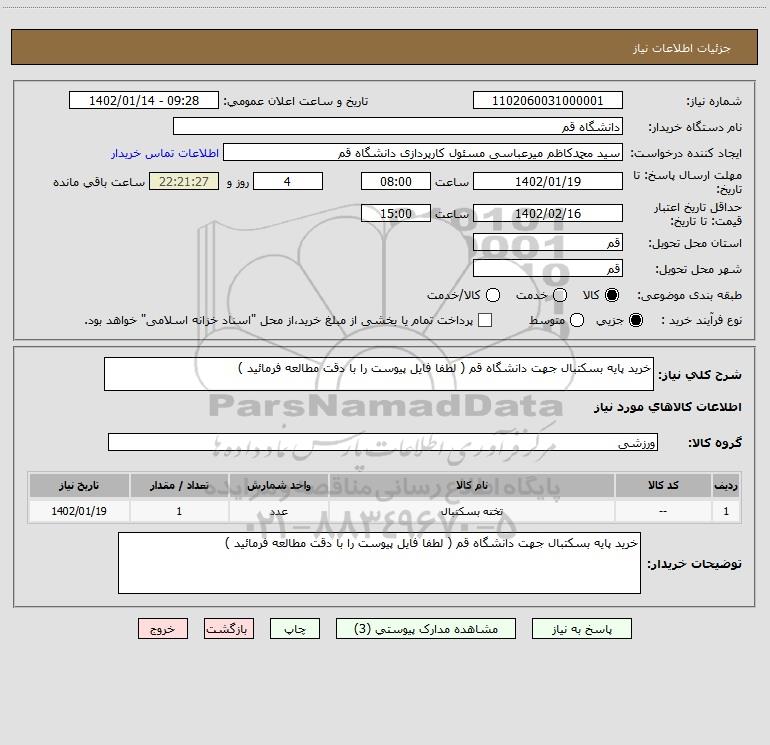Image resolution: width=770 pixels, height=745 pixels.
Task: Click the row number 1 cell
Action: [726, 511]
